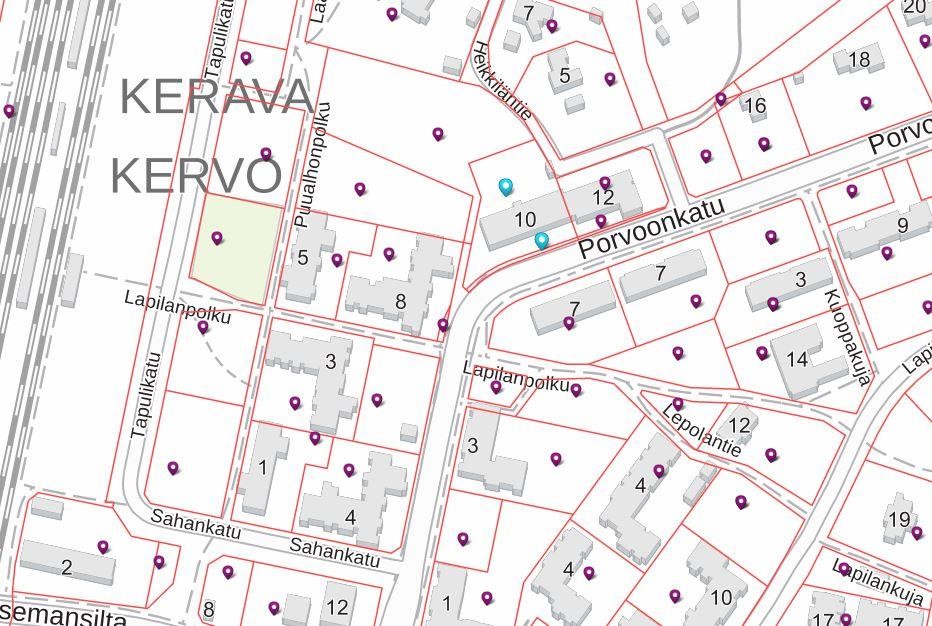Select the cyan marker beside the Porvoonkatu label
This screenshot has height=626, width=932.
point(541,240)
